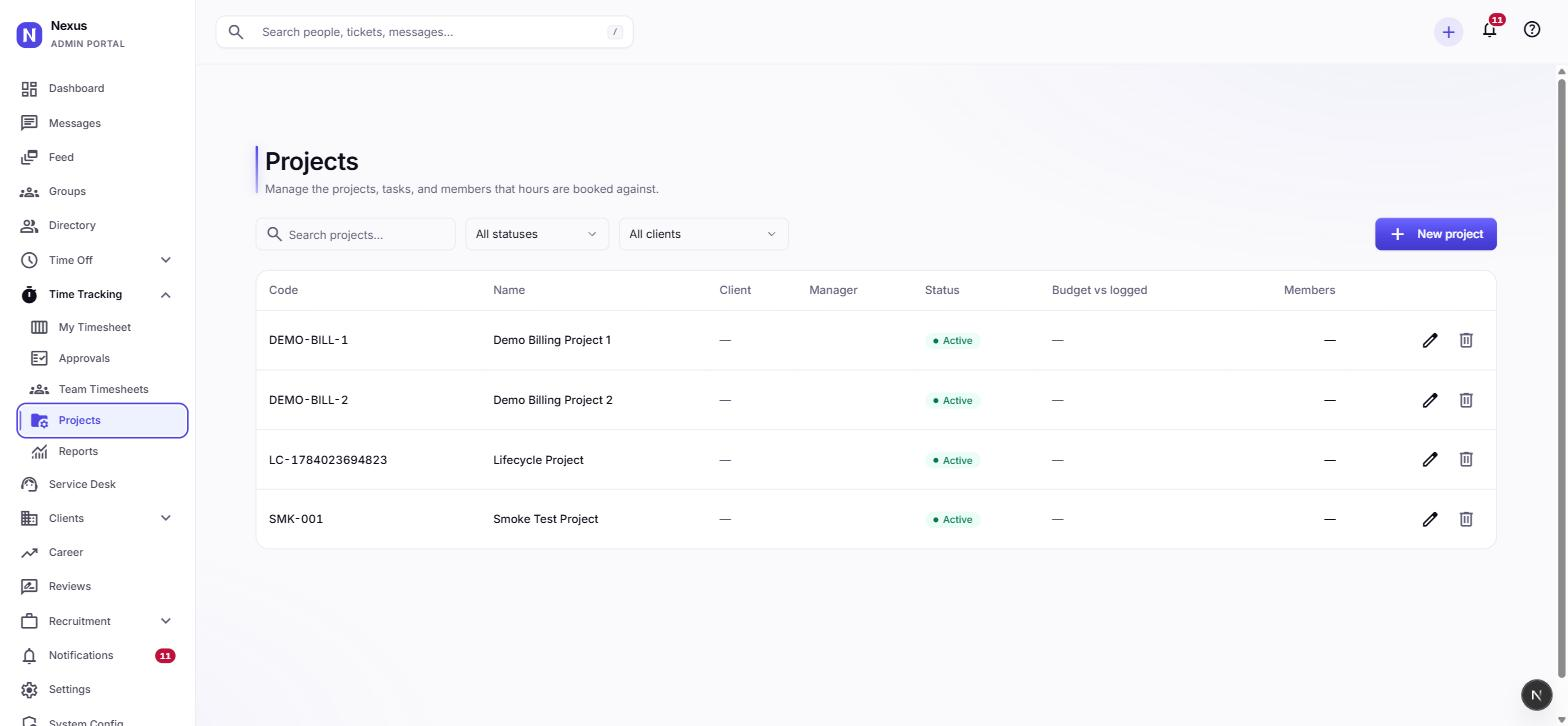Click project code DEMO-BILL-2

tap(308, 400)
